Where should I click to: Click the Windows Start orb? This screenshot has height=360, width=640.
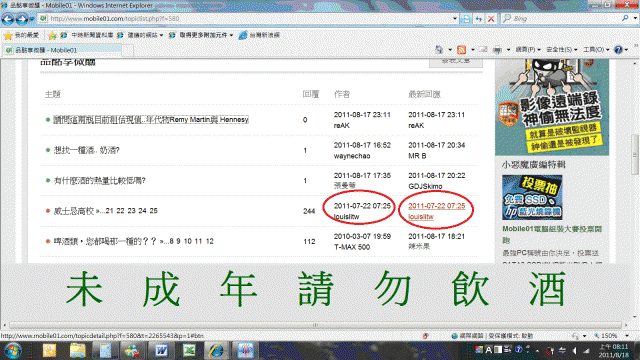[x=13, y=351]
